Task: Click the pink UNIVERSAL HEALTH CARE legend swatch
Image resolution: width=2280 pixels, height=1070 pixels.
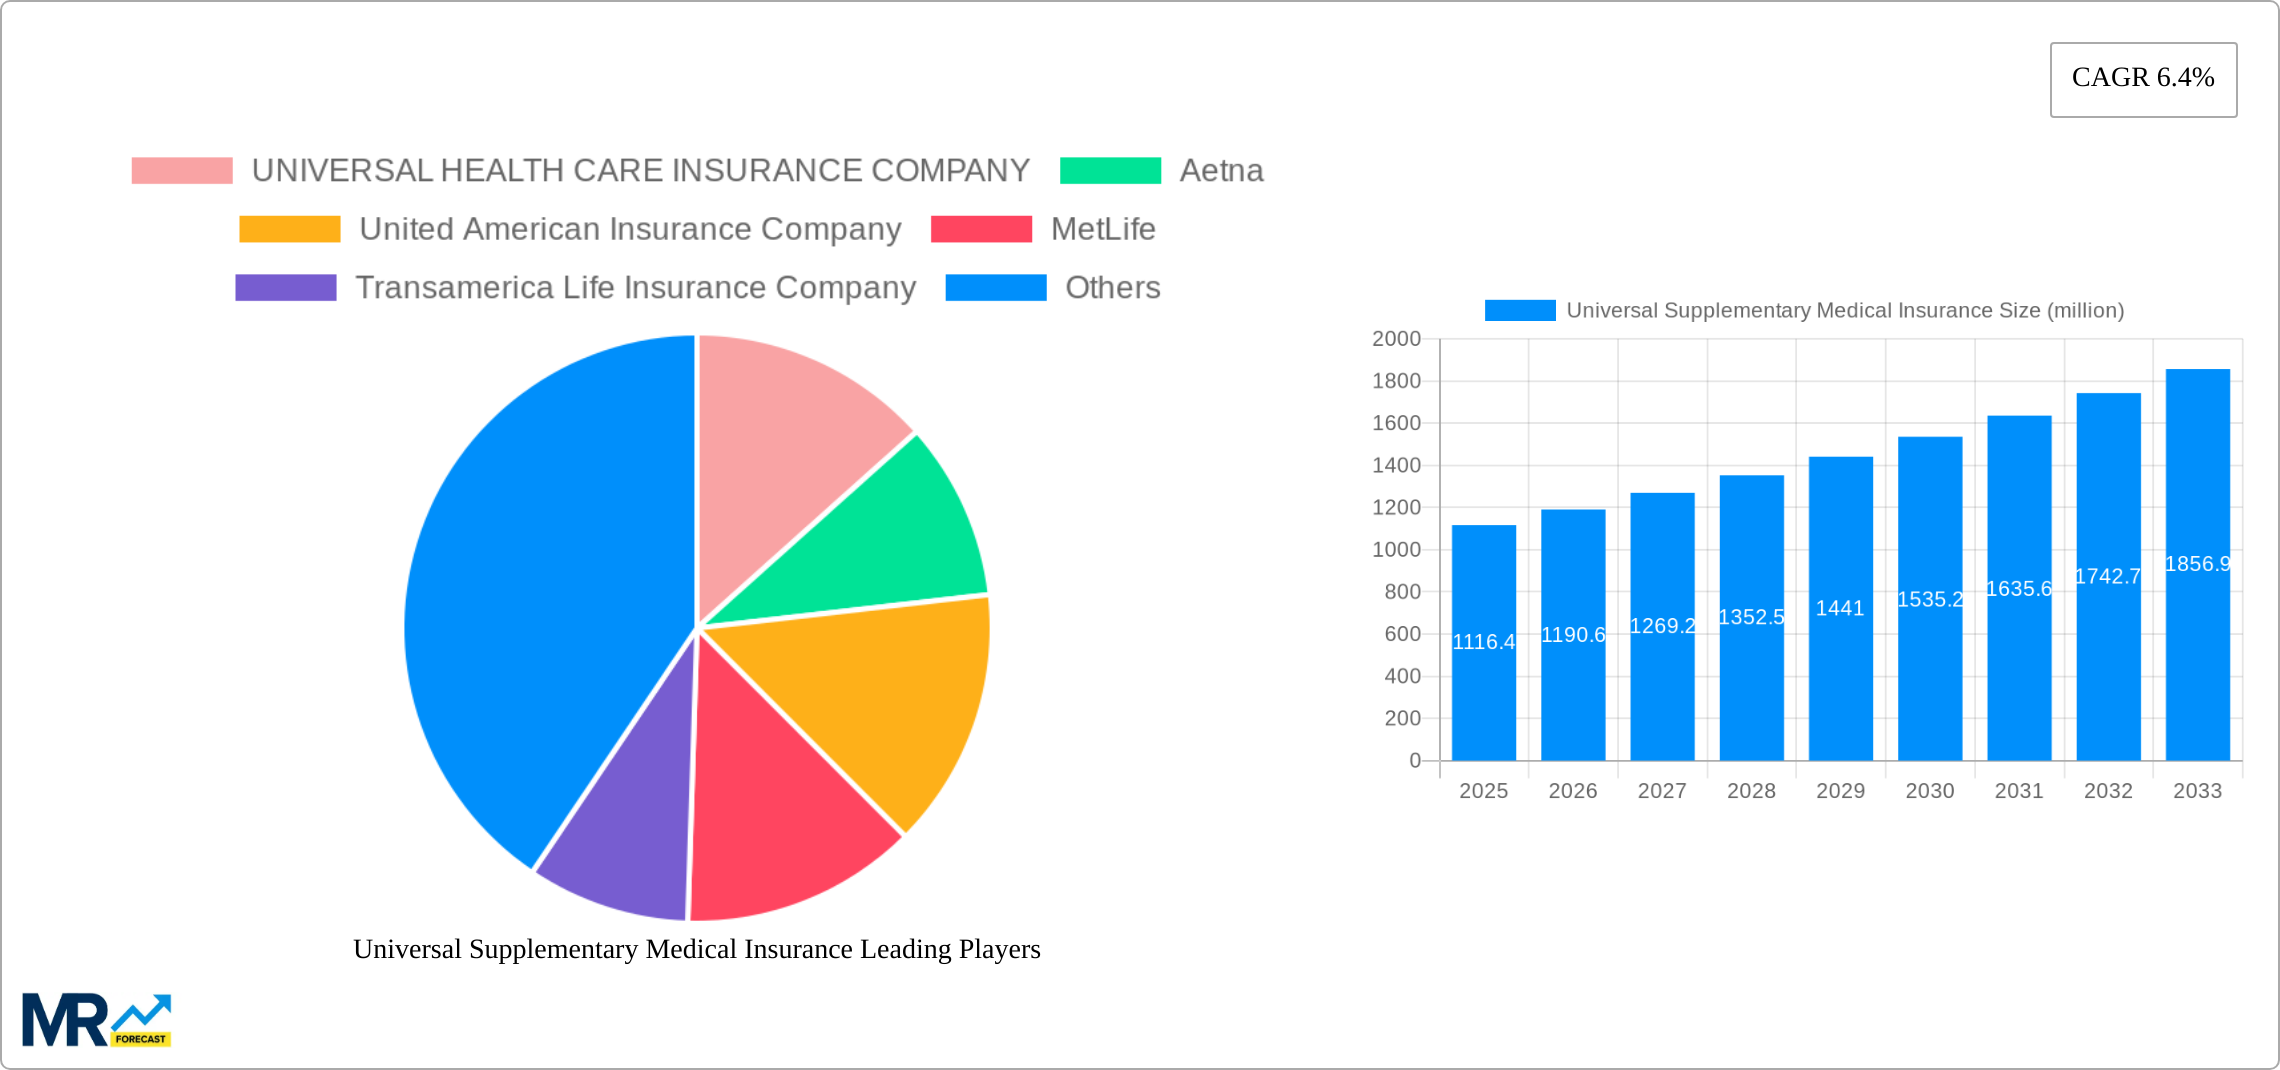Action: pos(180,169)
